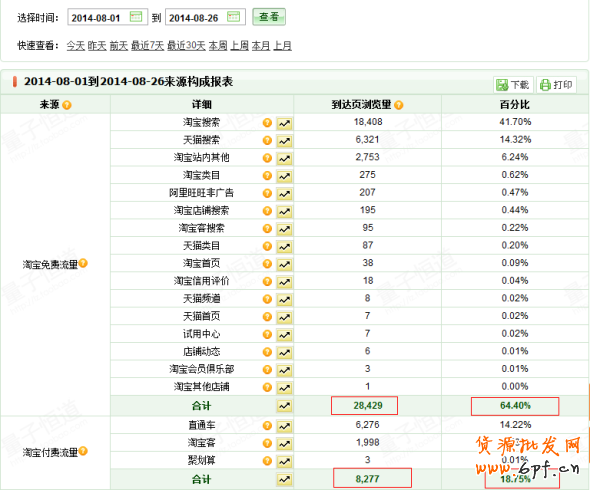Viewport: 590px width, 490px height.
Task: Open help tooltip for 直通车
Action: [267, 425]
